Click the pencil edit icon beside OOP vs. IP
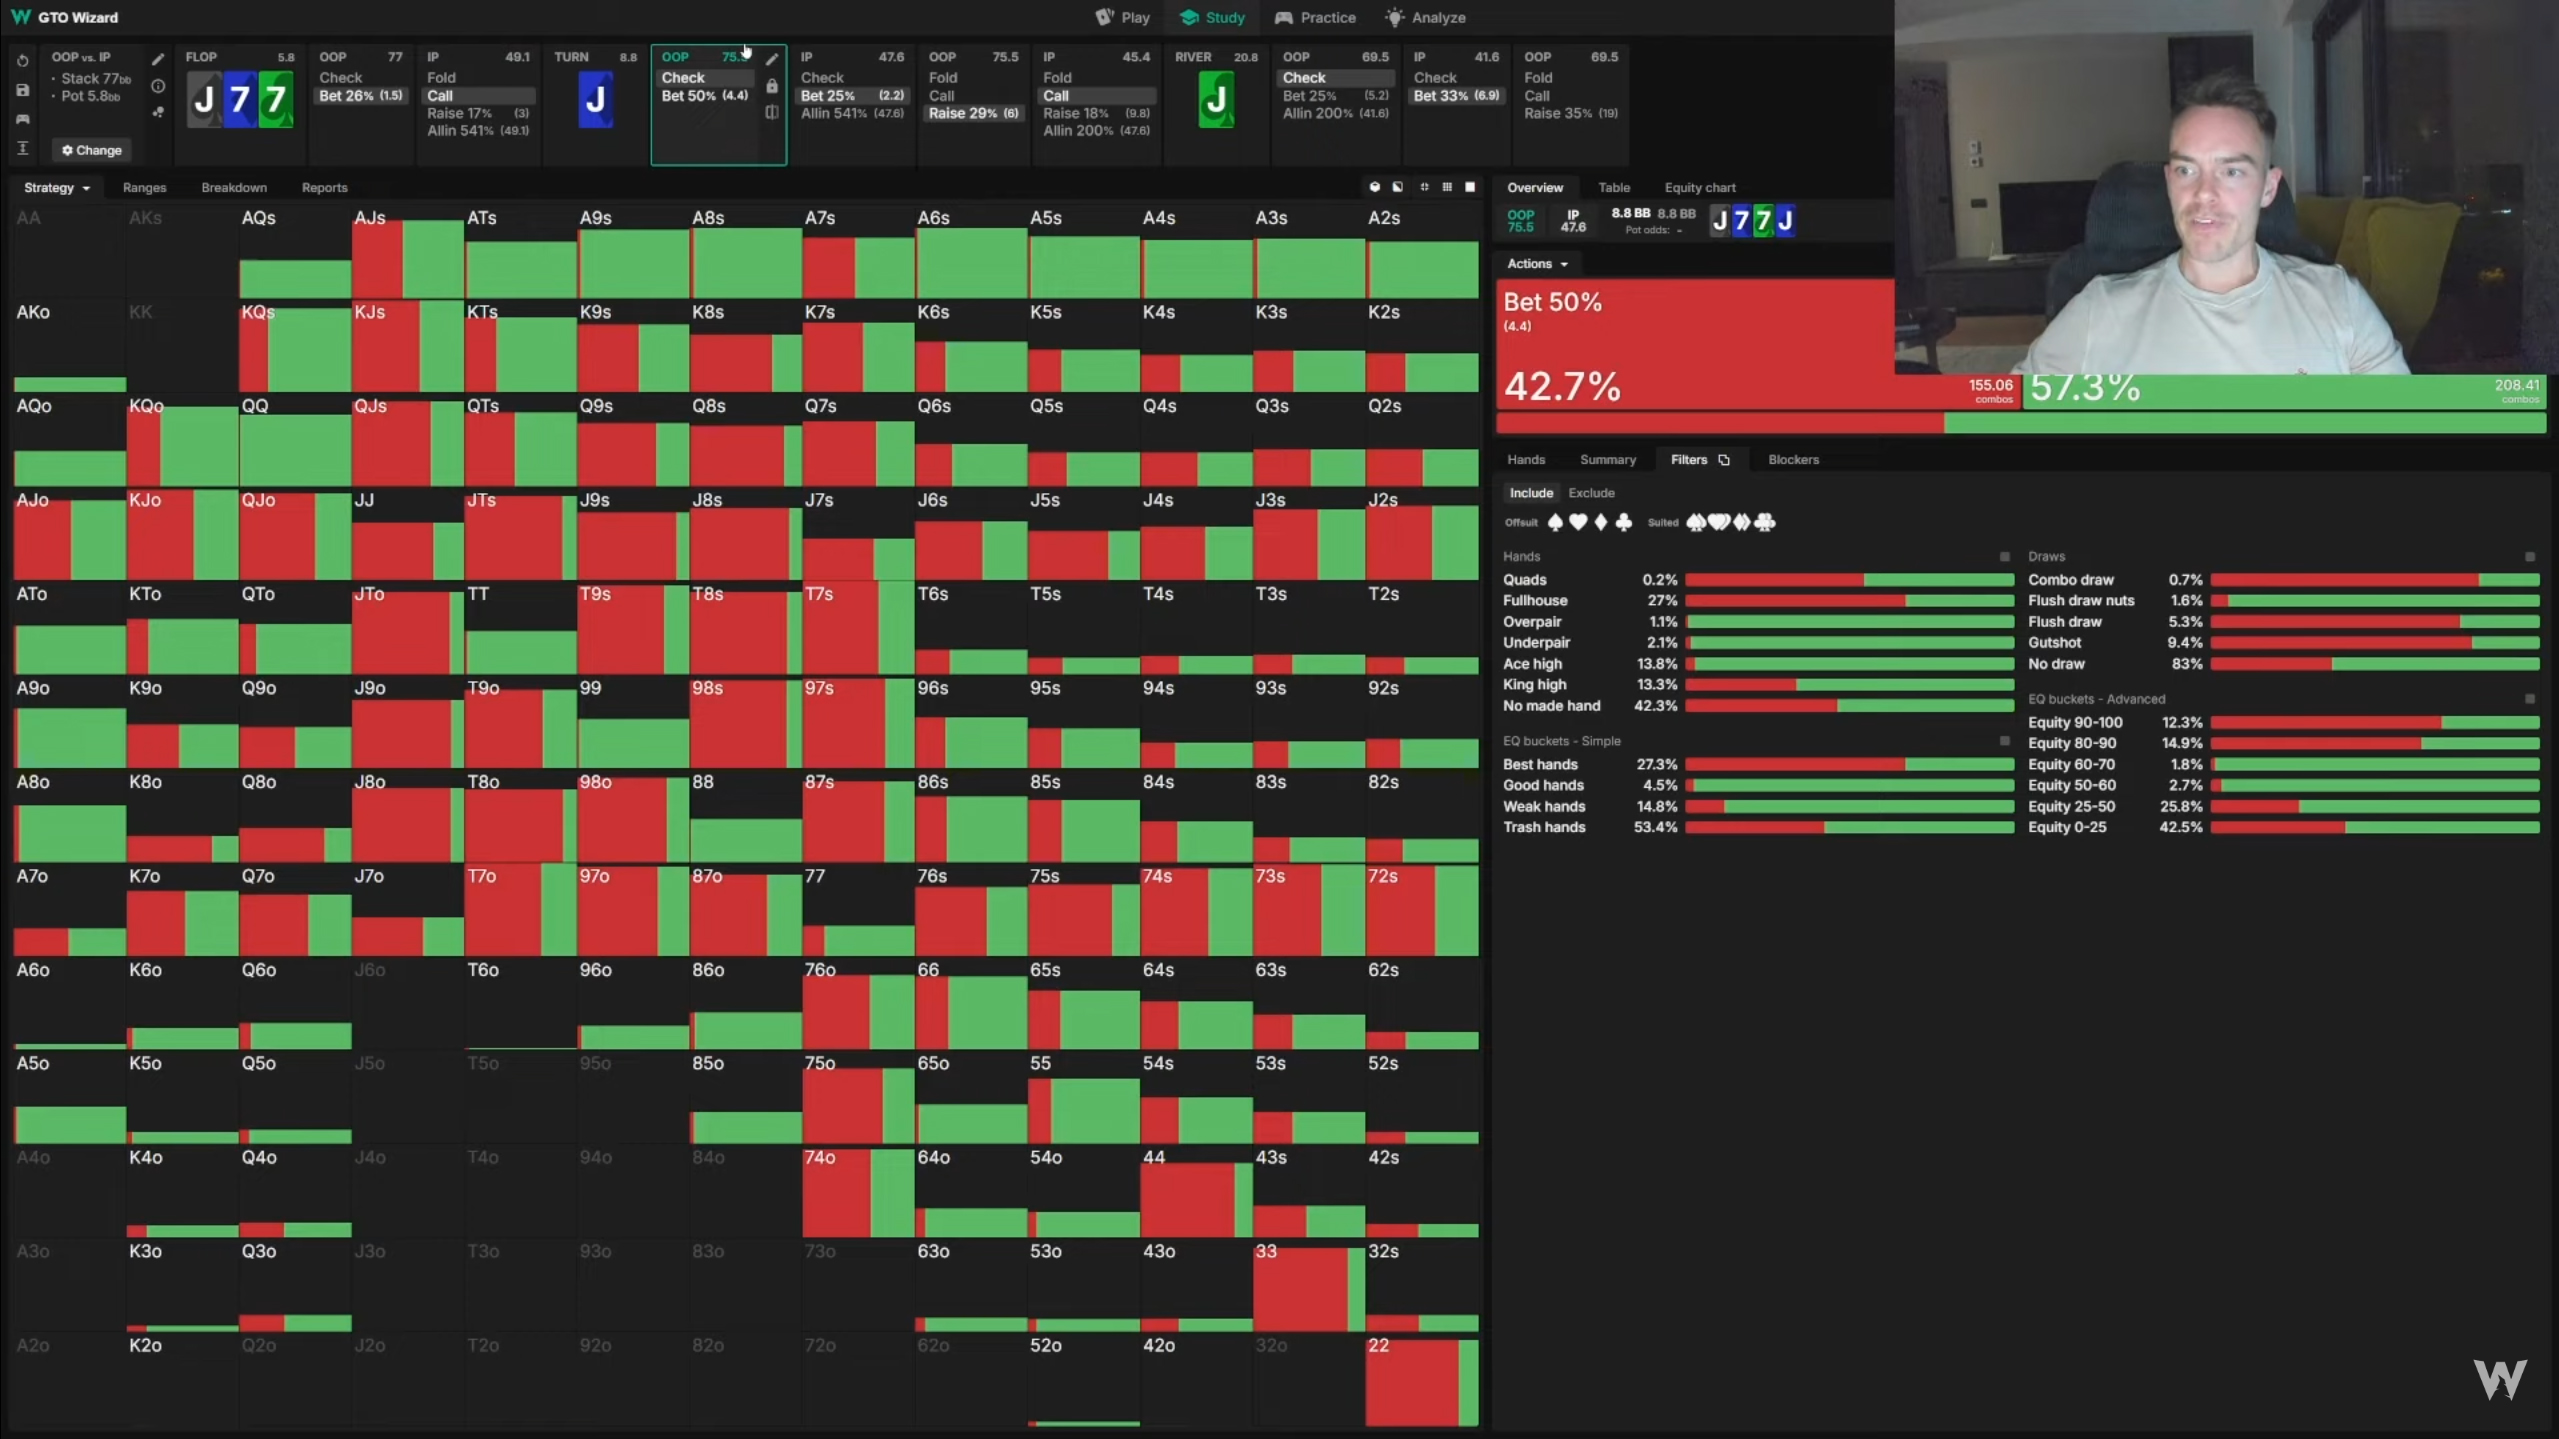The height and width of the screenshot is (1439, 2559). [158, 60]
